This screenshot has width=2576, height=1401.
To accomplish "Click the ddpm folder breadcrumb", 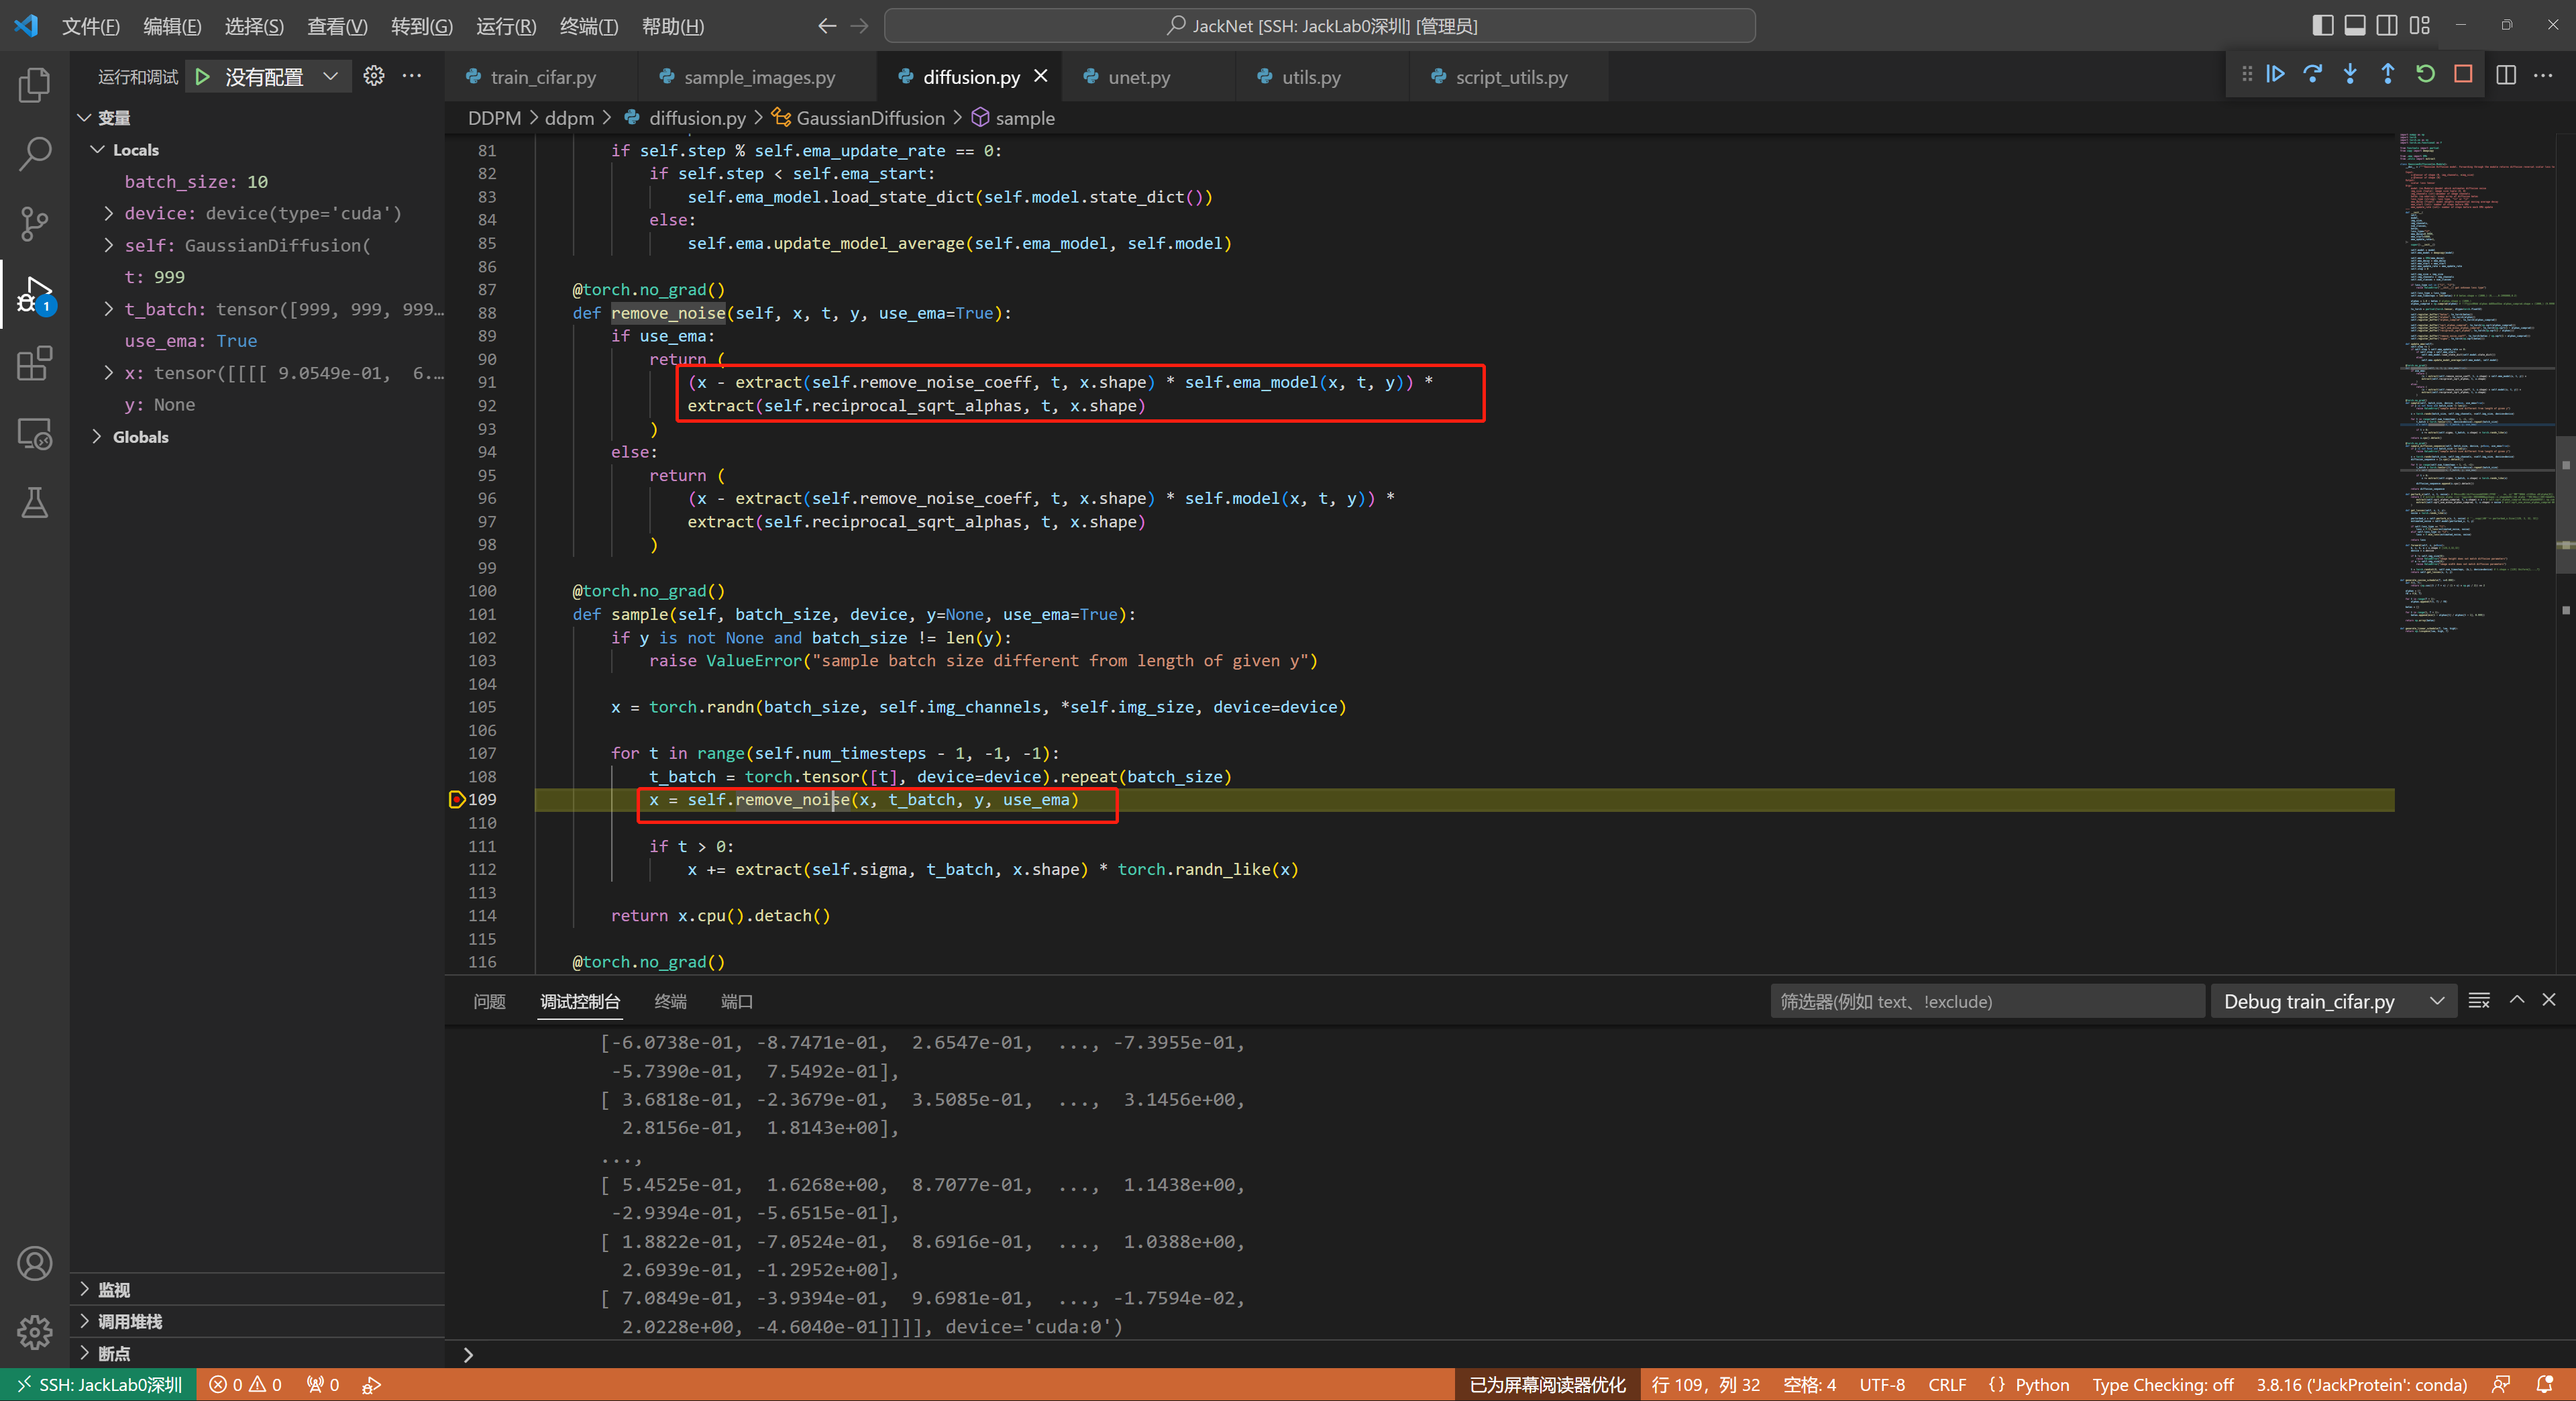I will click(x=569, y=118).
